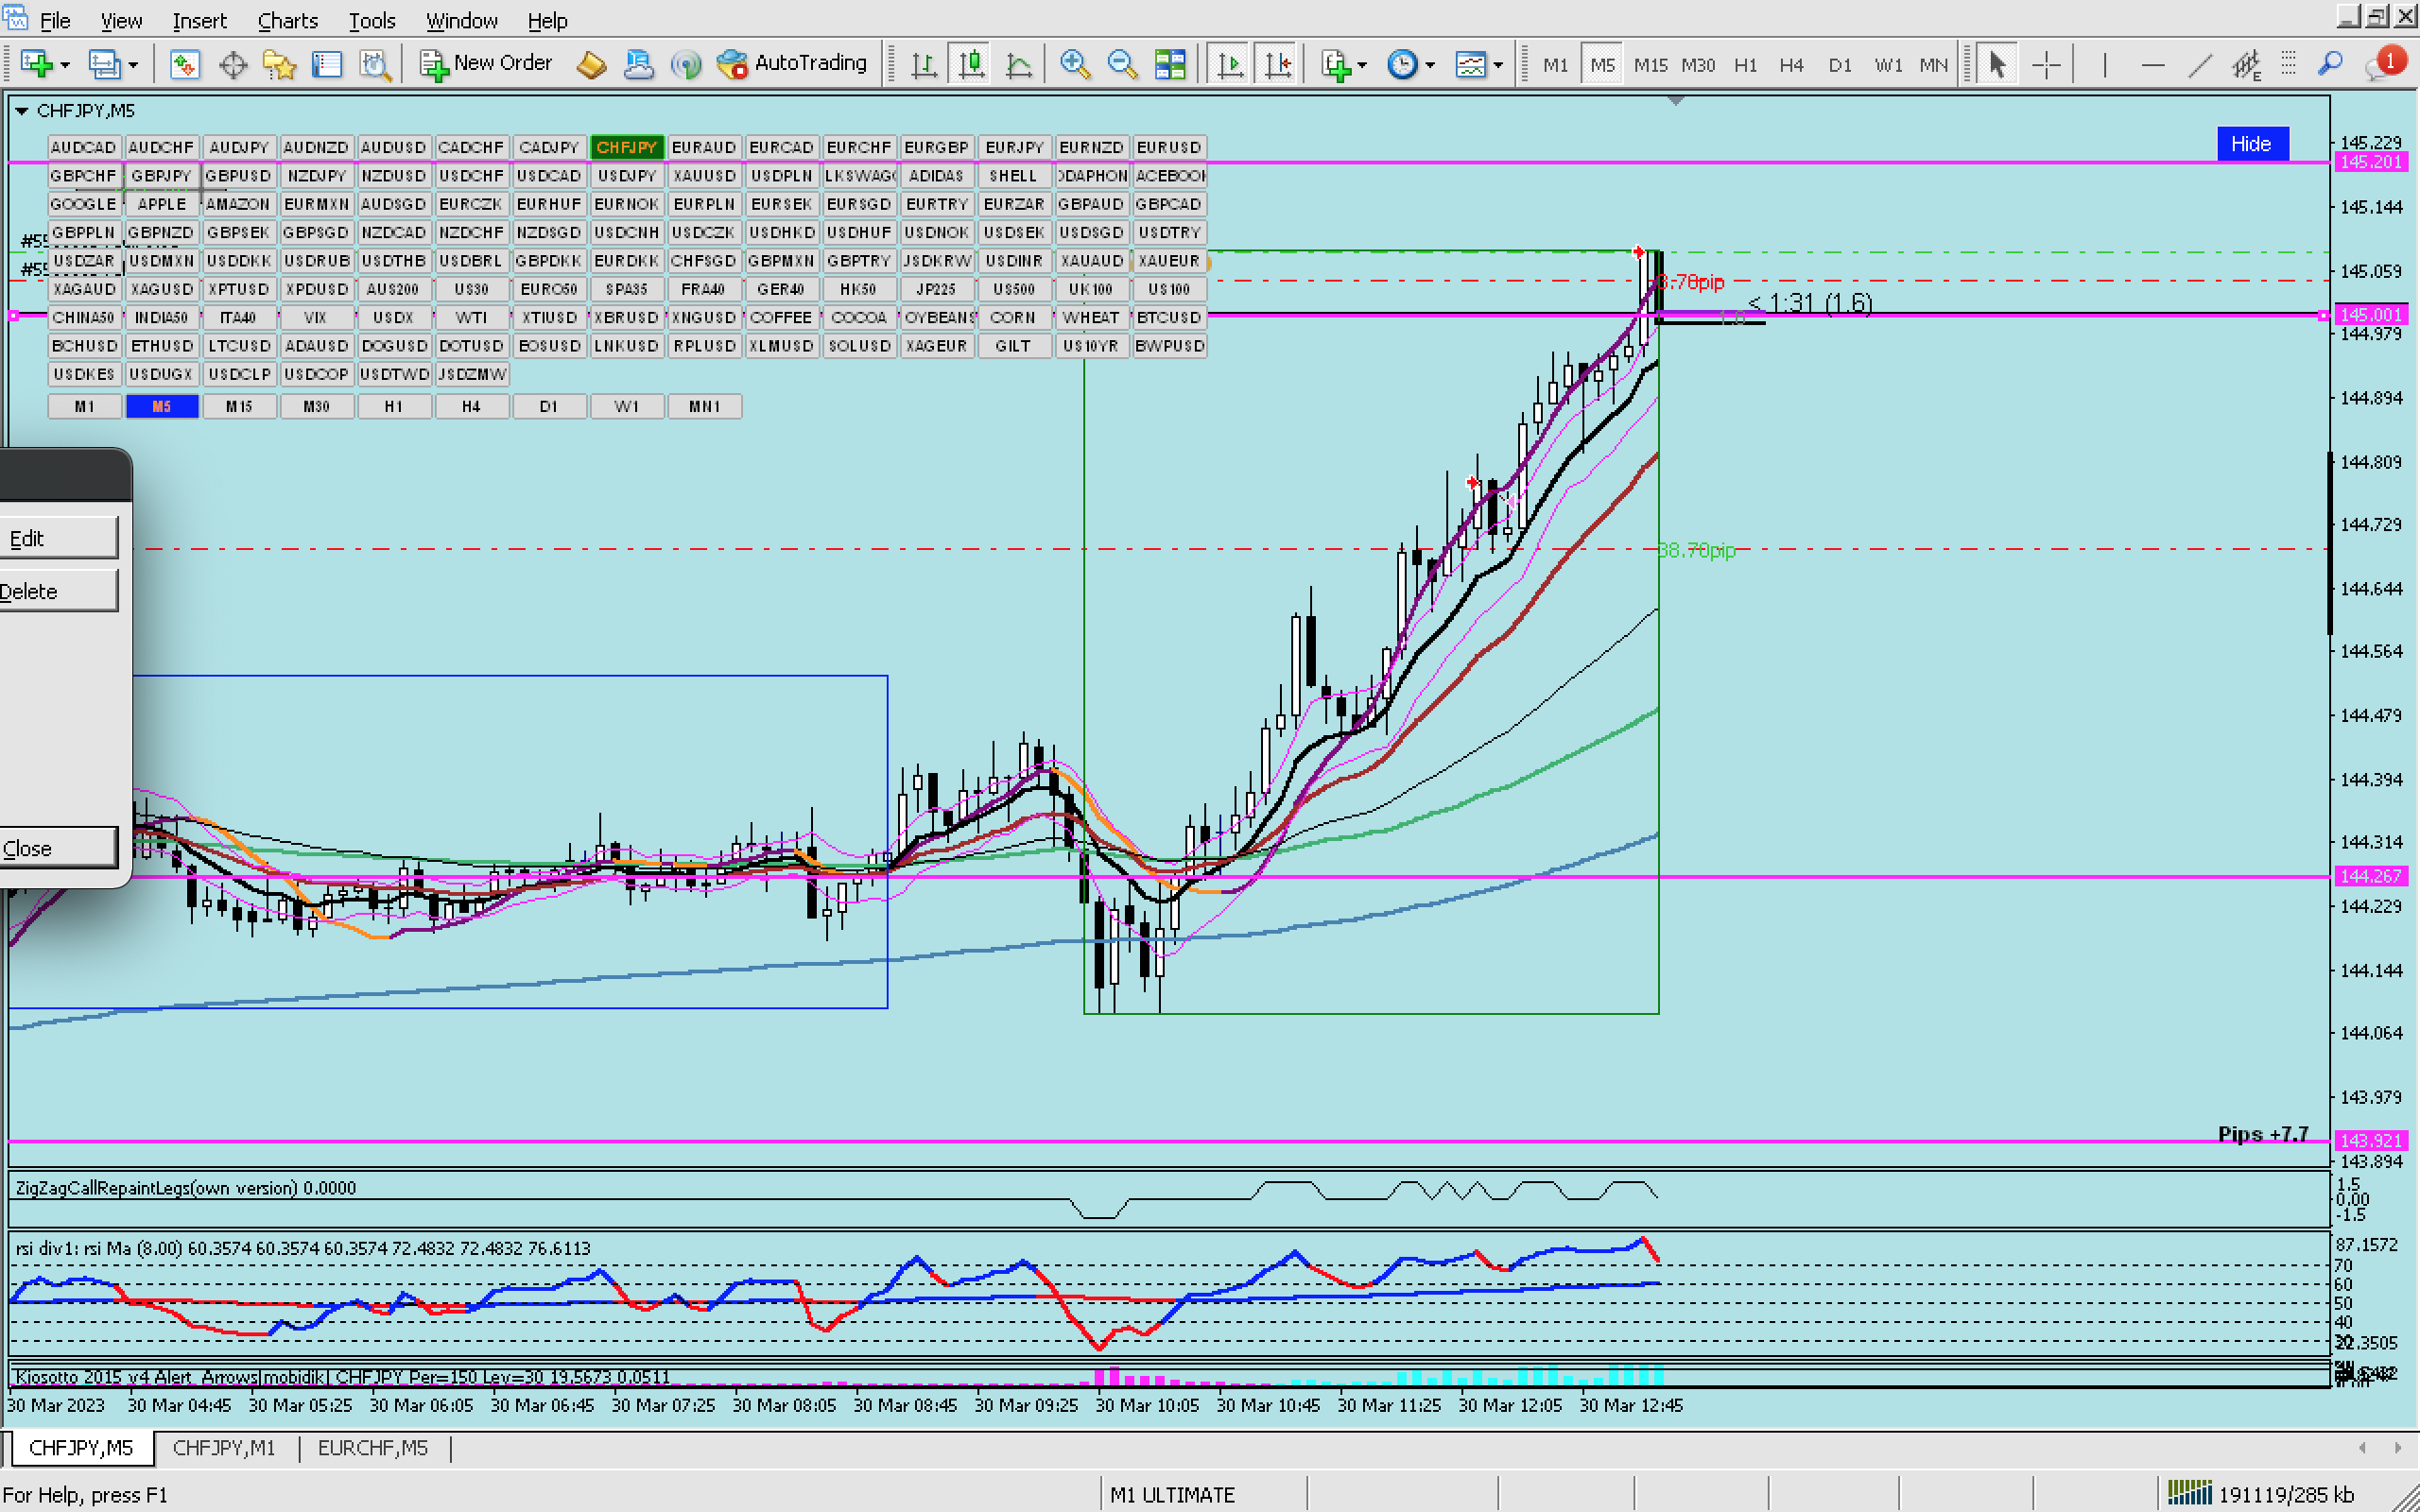This screenshot has height=1512, width=2420.
Task: Zoom out of the chart
Action: tap(1122, 64)
